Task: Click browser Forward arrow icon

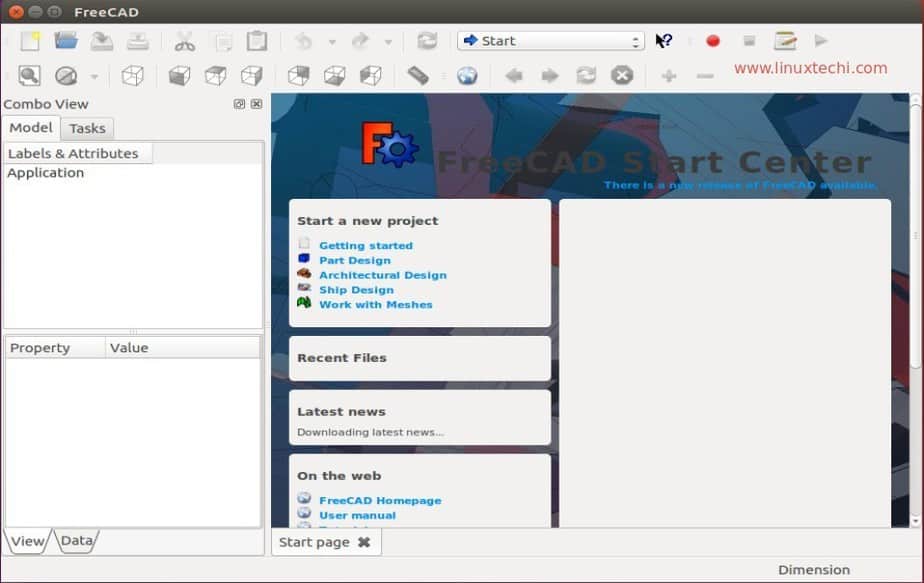Action: pyautogui.click(x=550, y=75)
